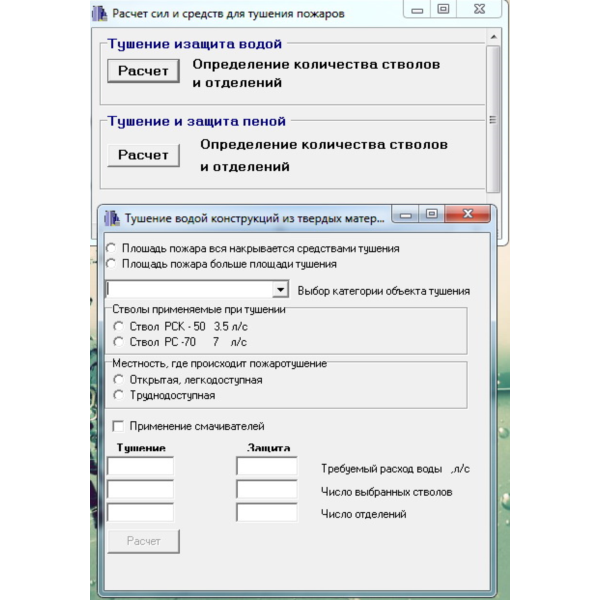Click Расчет button under Тушение изащита водой

coord(143,71)
